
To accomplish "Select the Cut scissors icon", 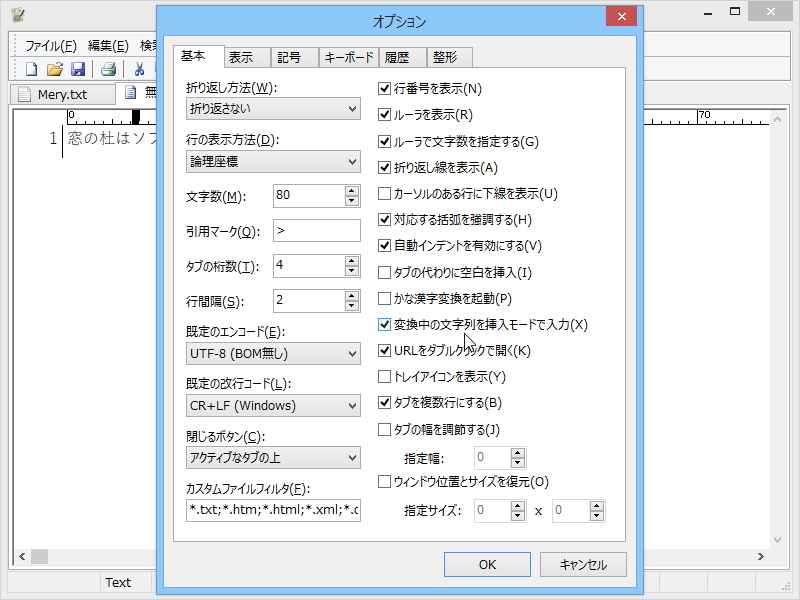I will coord(140,68).
